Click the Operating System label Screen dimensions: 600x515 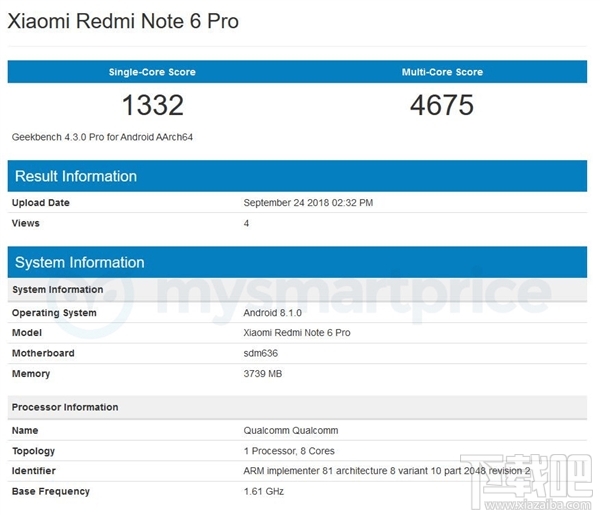(x=54, y=313)
